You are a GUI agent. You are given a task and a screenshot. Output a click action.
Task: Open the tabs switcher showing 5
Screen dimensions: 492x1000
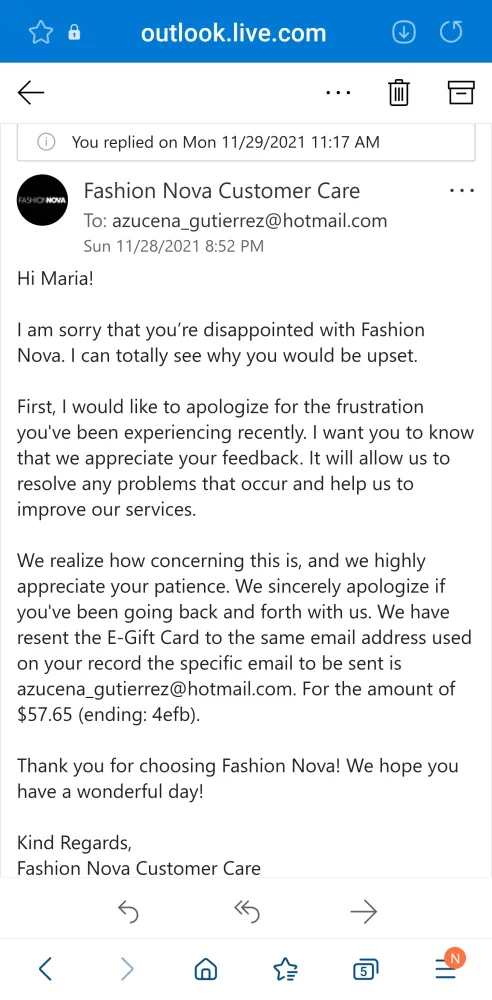(x=365, y=970)
